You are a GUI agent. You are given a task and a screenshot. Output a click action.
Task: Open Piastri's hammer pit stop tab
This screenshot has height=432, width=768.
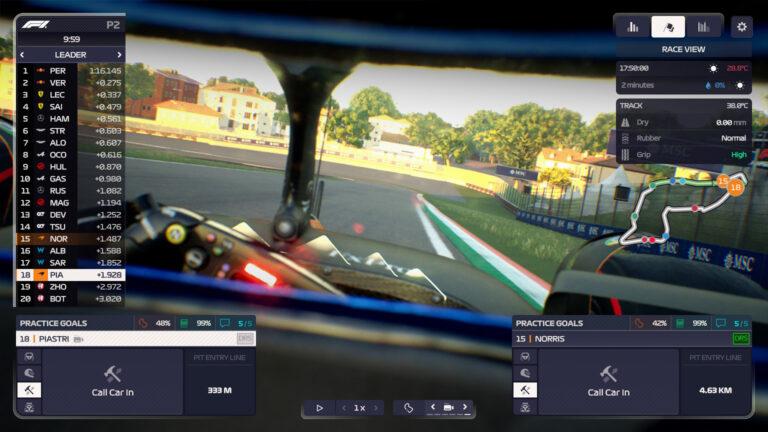[x=29, y=390]
